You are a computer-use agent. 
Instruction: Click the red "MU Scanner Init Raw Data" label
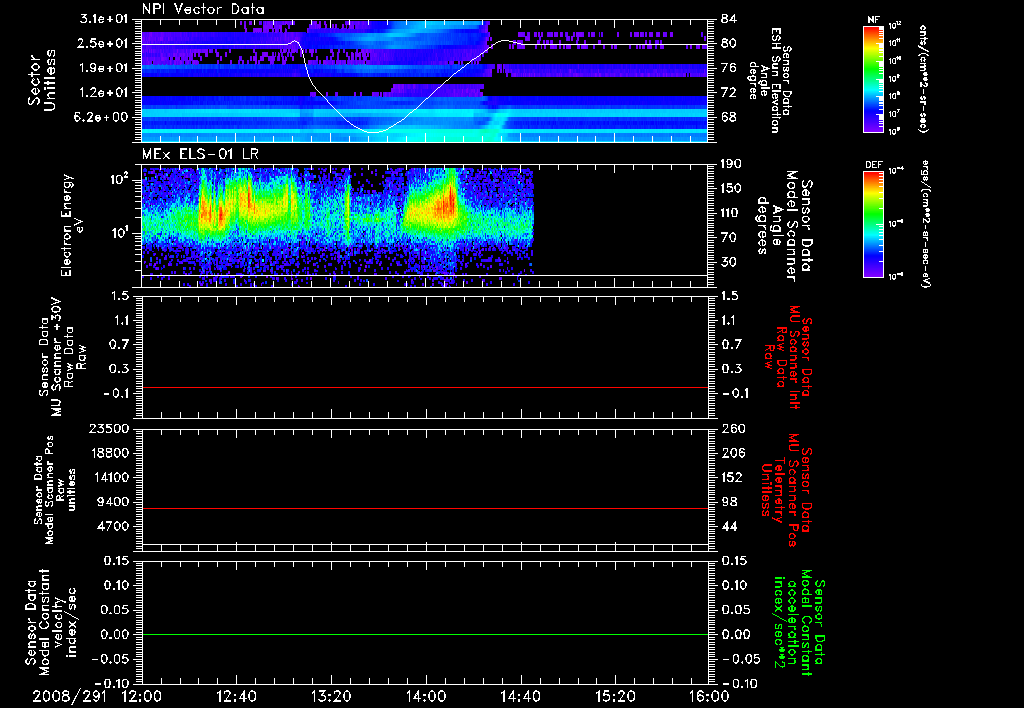coord(788,357)
